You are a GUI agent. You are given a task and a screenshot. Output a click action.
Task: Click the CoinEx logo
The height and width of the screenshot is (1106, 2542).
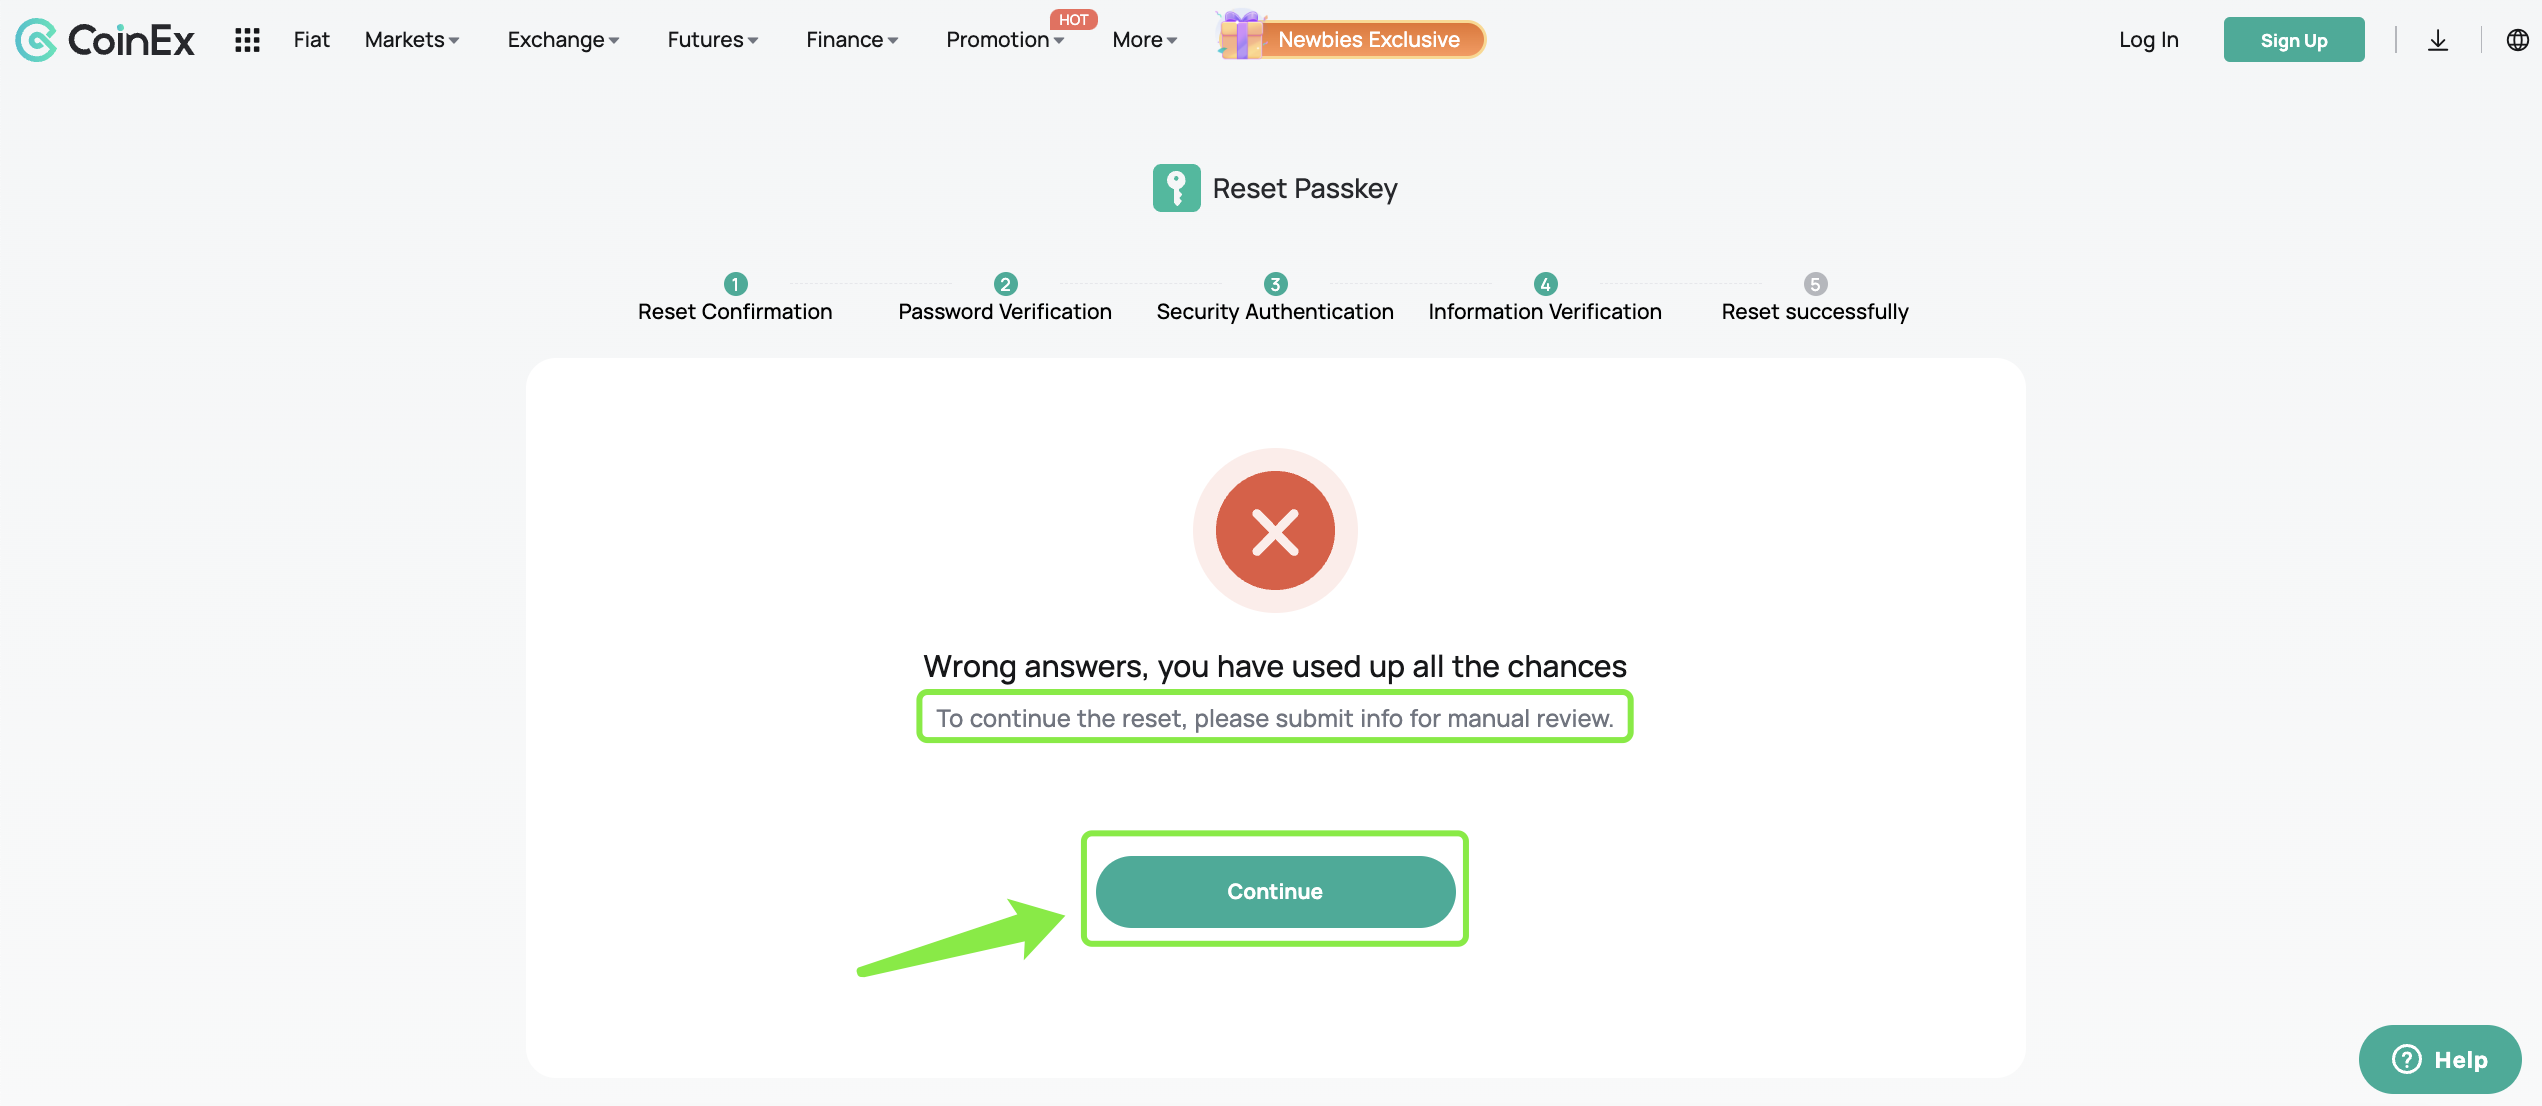[105, 40]
